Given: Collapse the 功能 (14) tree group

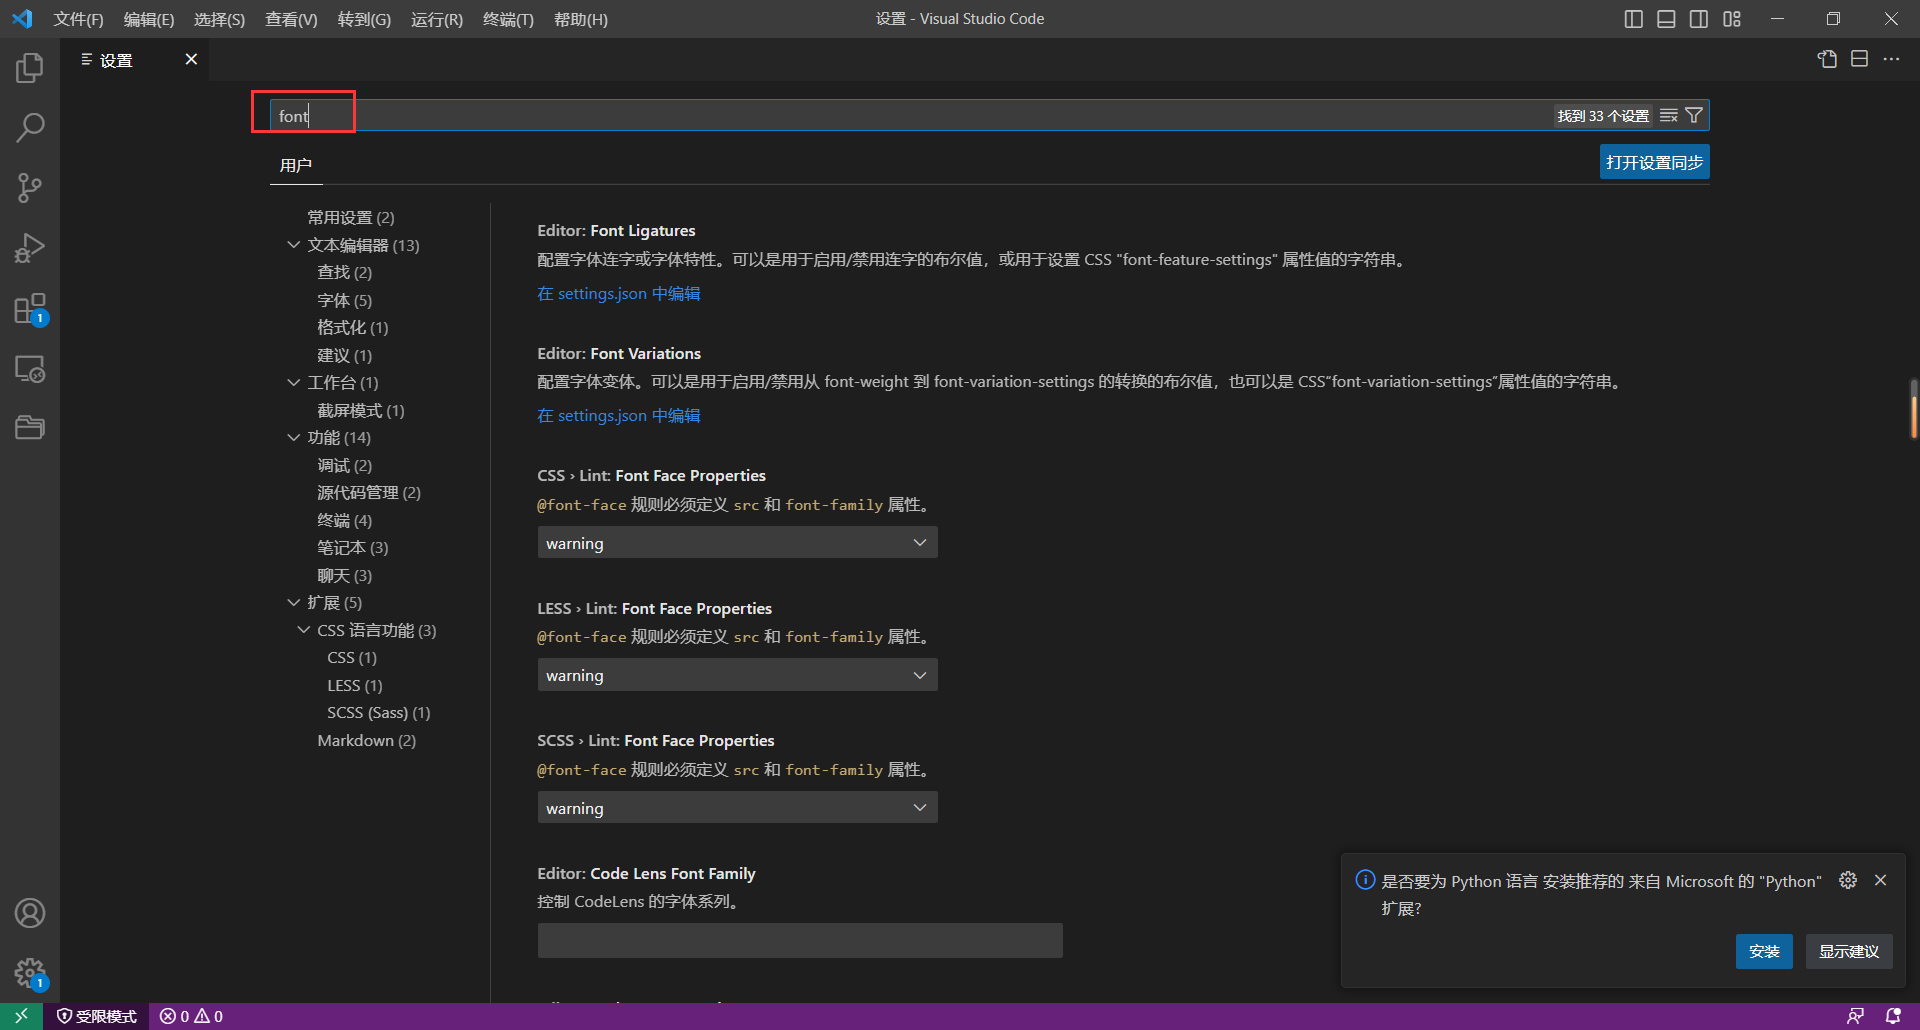Looking at the screenshot, I should (x=293, y=437).
